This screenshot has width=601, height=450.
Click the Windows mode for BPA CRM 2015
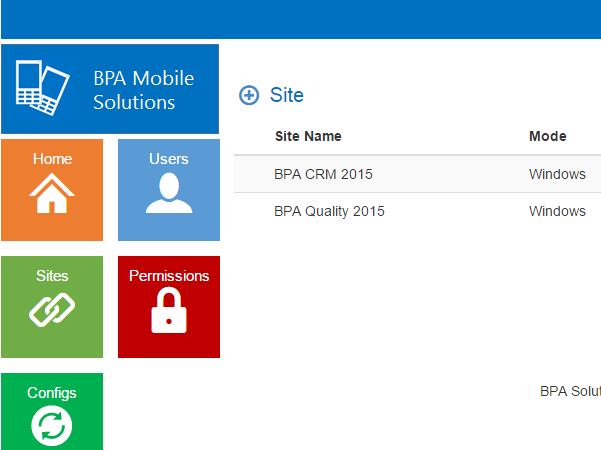557,174
